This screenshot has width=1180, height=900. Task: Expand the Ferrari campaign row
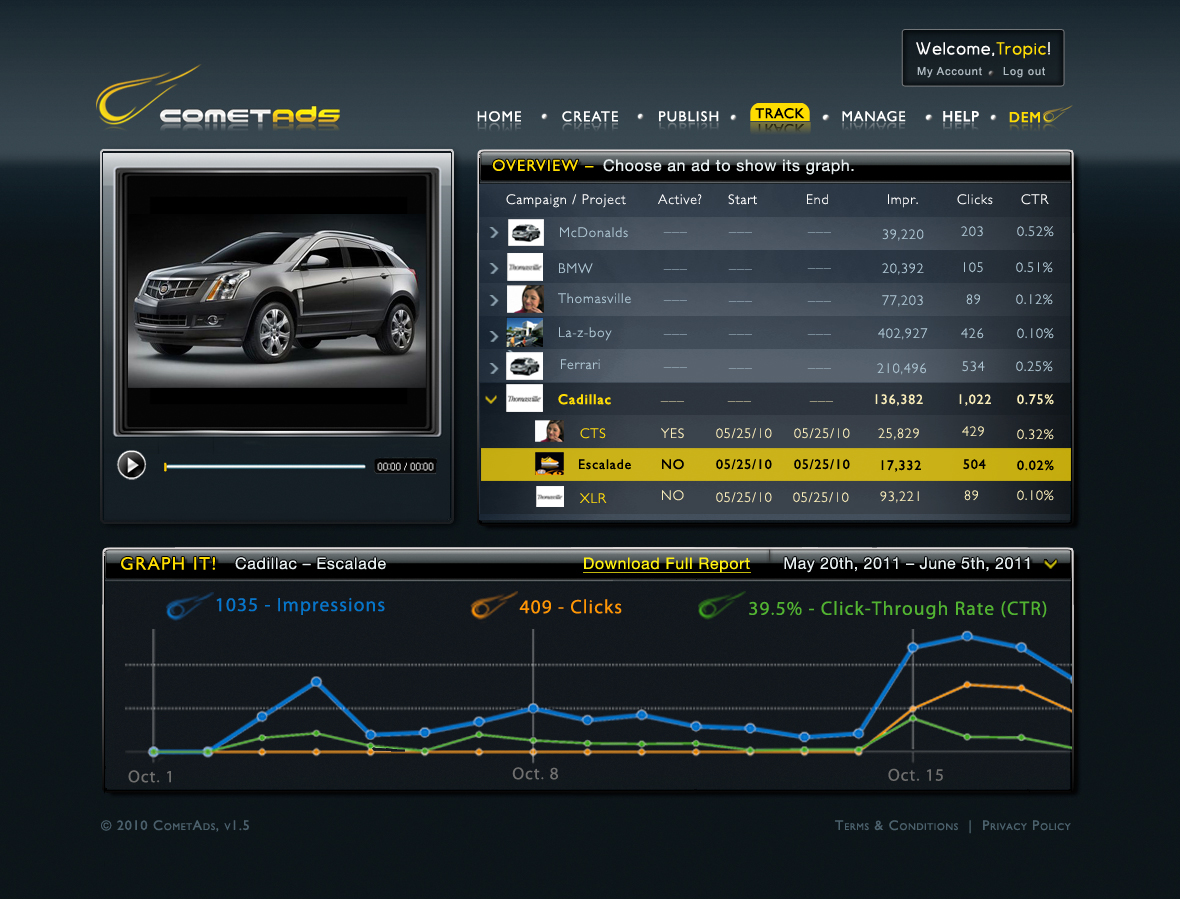tap(494, 368)
